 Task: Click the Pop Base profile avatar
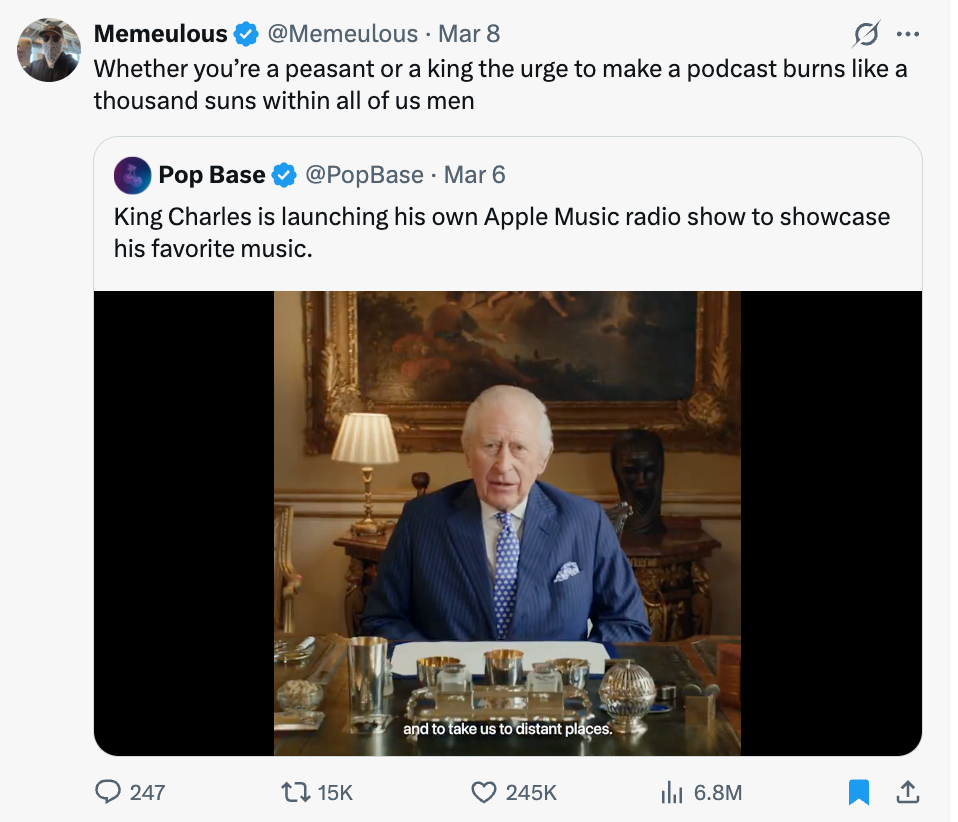[x=133, y=175]
